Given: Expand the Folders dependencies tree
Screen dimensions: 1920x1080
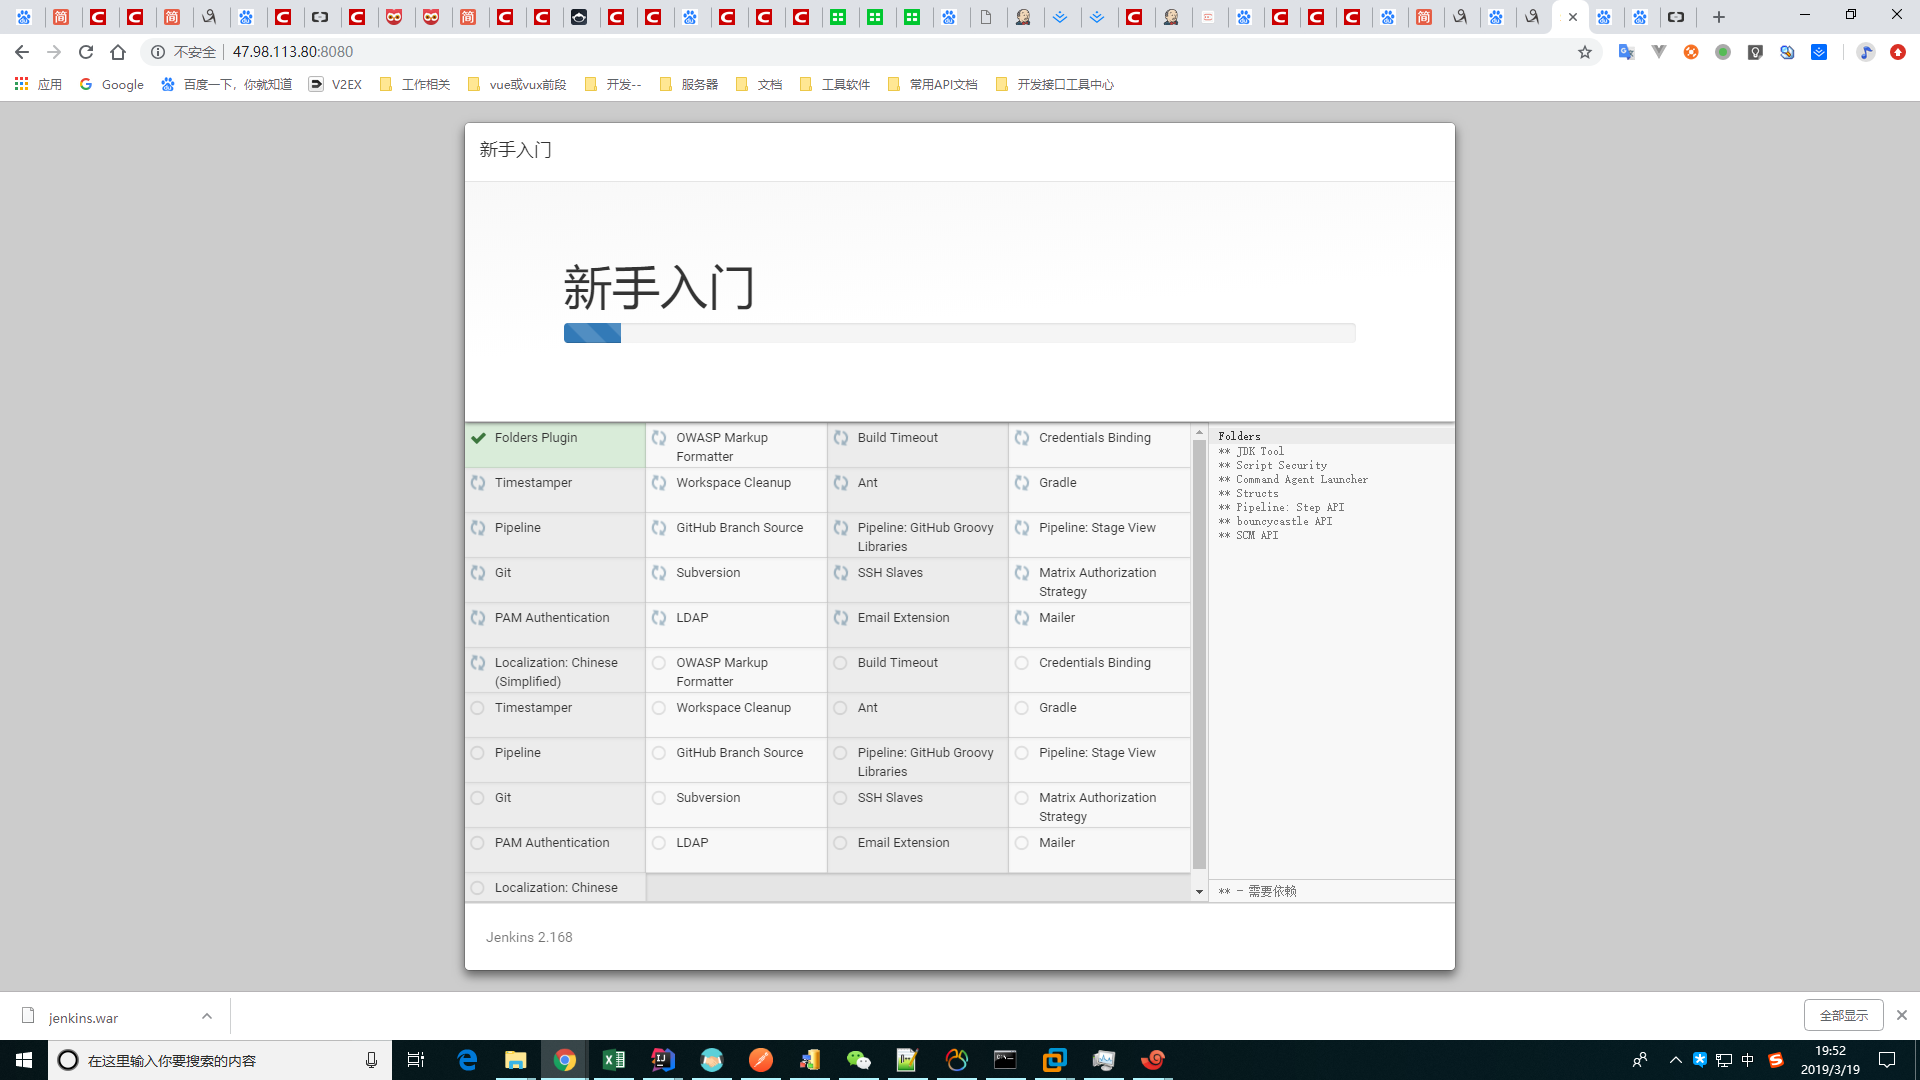Looking at the screenshot, I should pyautogui.click(x=1238, y=435).
